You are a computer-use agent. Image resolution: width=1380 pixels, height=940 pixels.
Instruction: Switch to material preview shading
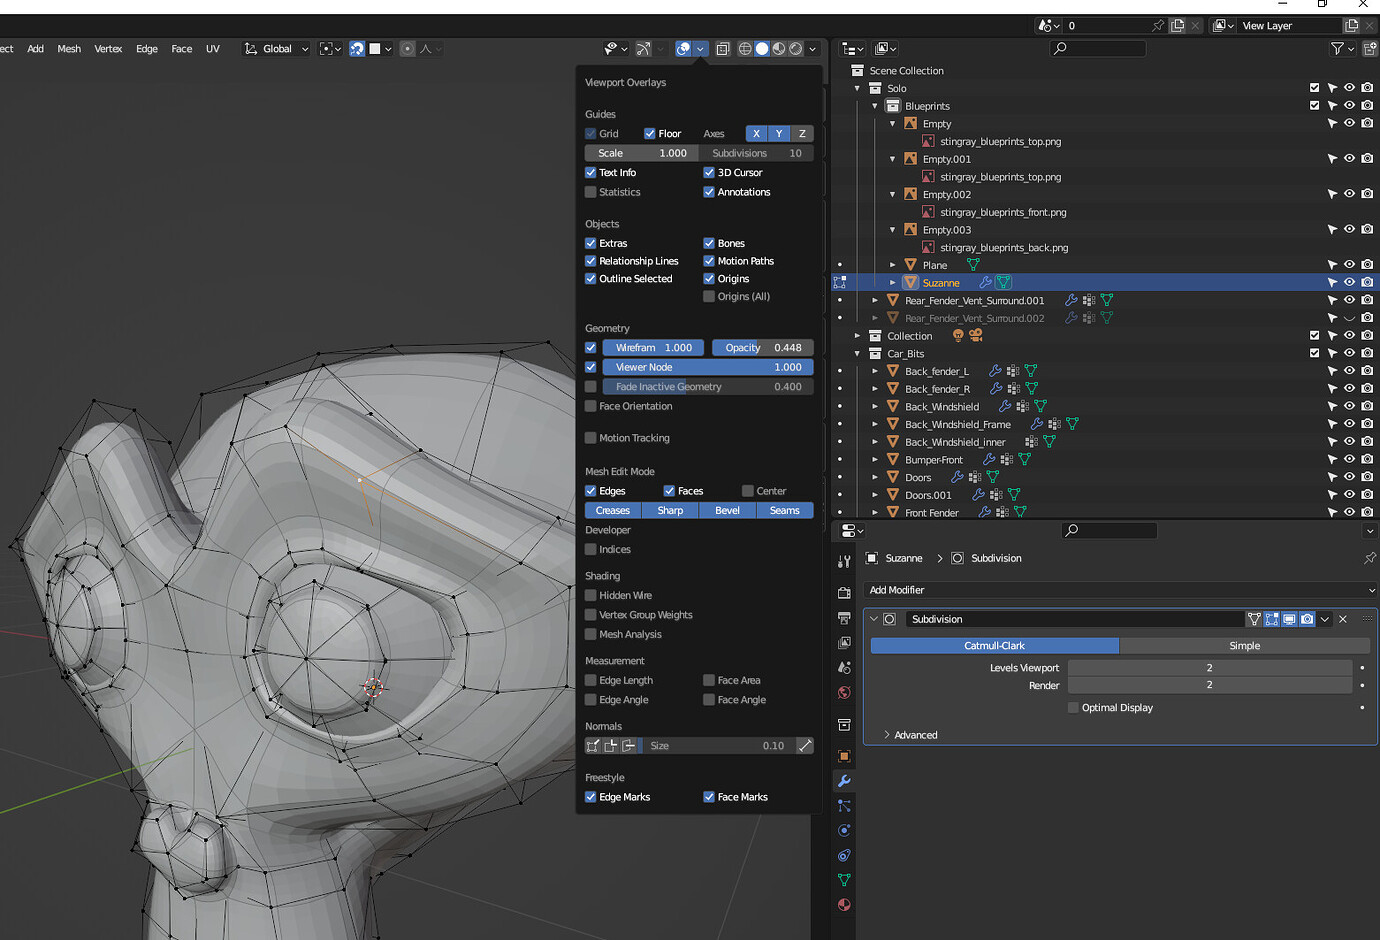(x=779, y=48)
